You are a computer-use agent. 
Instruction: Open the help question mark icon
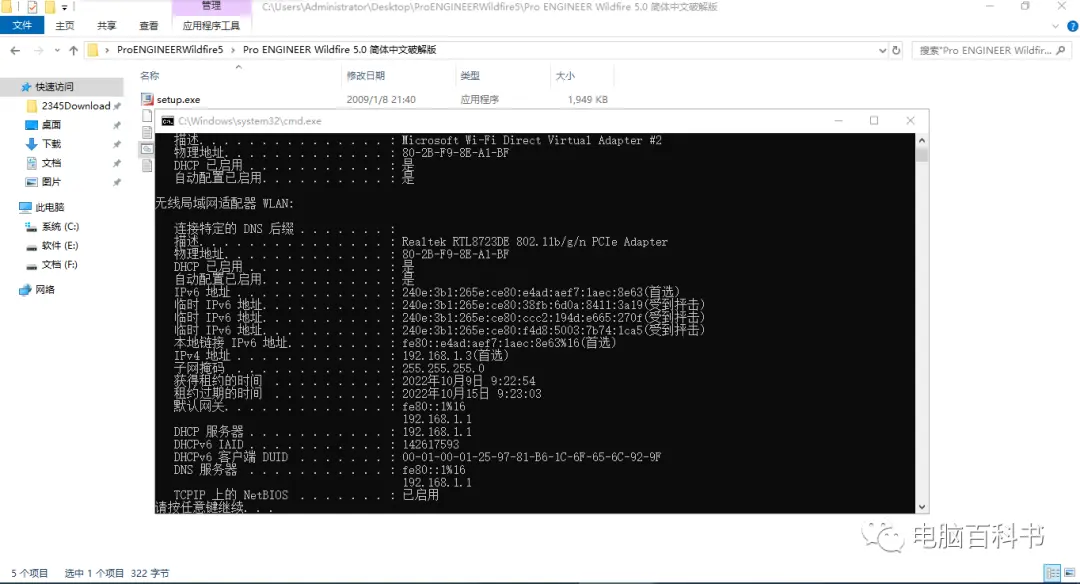click(x=1072, y=26)
